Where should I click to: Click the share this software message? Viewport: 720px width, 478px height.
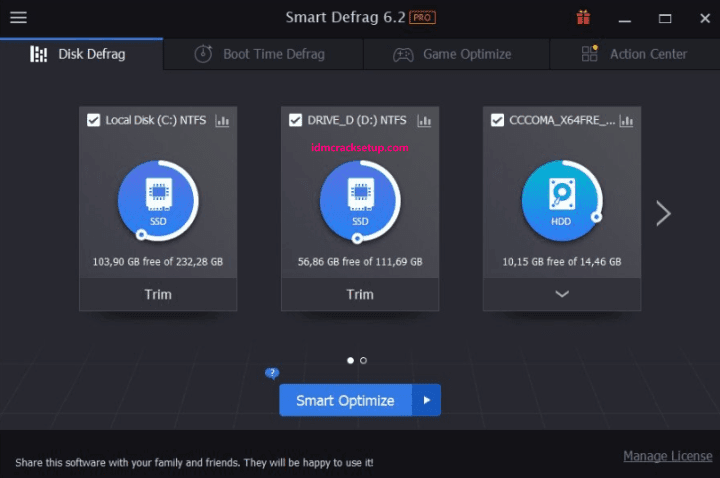pyautogui.click(x=194, y=462)
